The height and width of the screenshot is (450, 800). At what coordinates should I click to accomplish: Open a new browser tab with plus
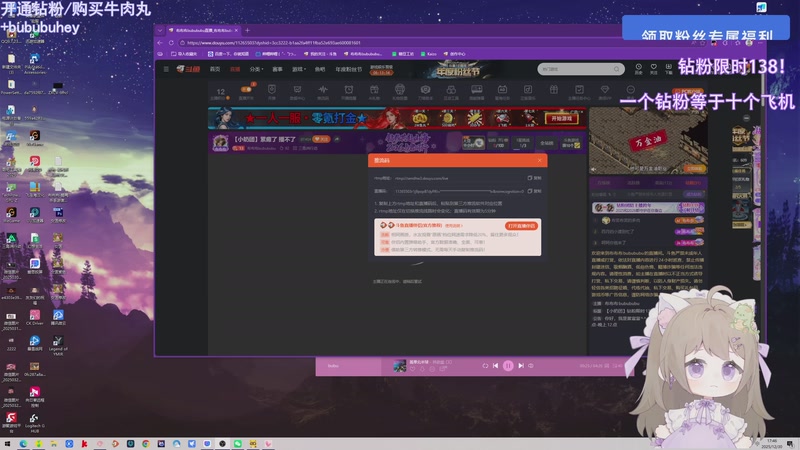click(247, 30)
